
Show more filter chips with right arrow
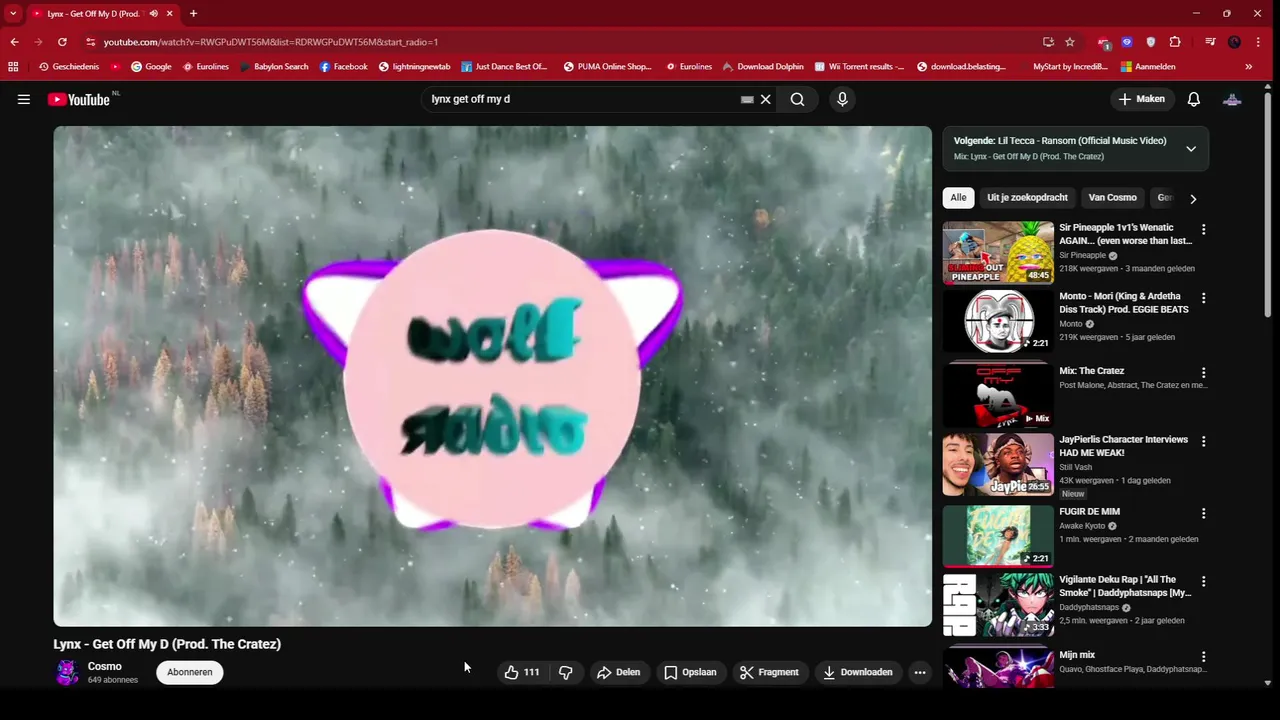click(1193, 198)
